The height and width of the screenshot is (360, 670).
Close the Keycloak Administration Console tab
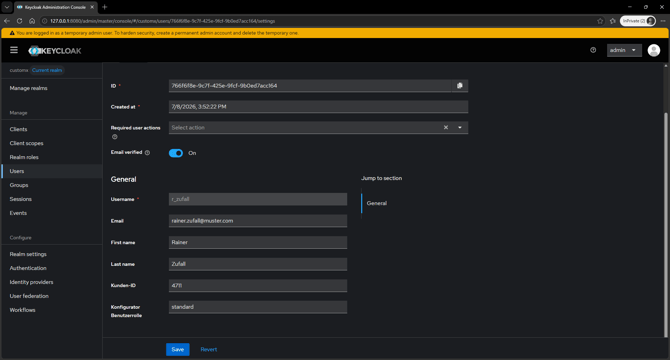(x=92, y=7)
